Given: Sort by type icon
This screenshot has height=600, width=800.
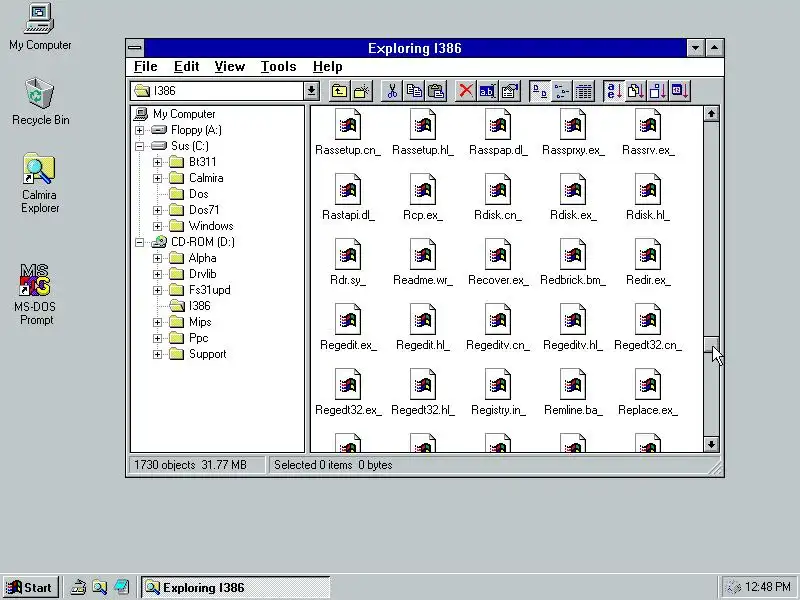Looking at the screenshot, I should click(636, 91).
